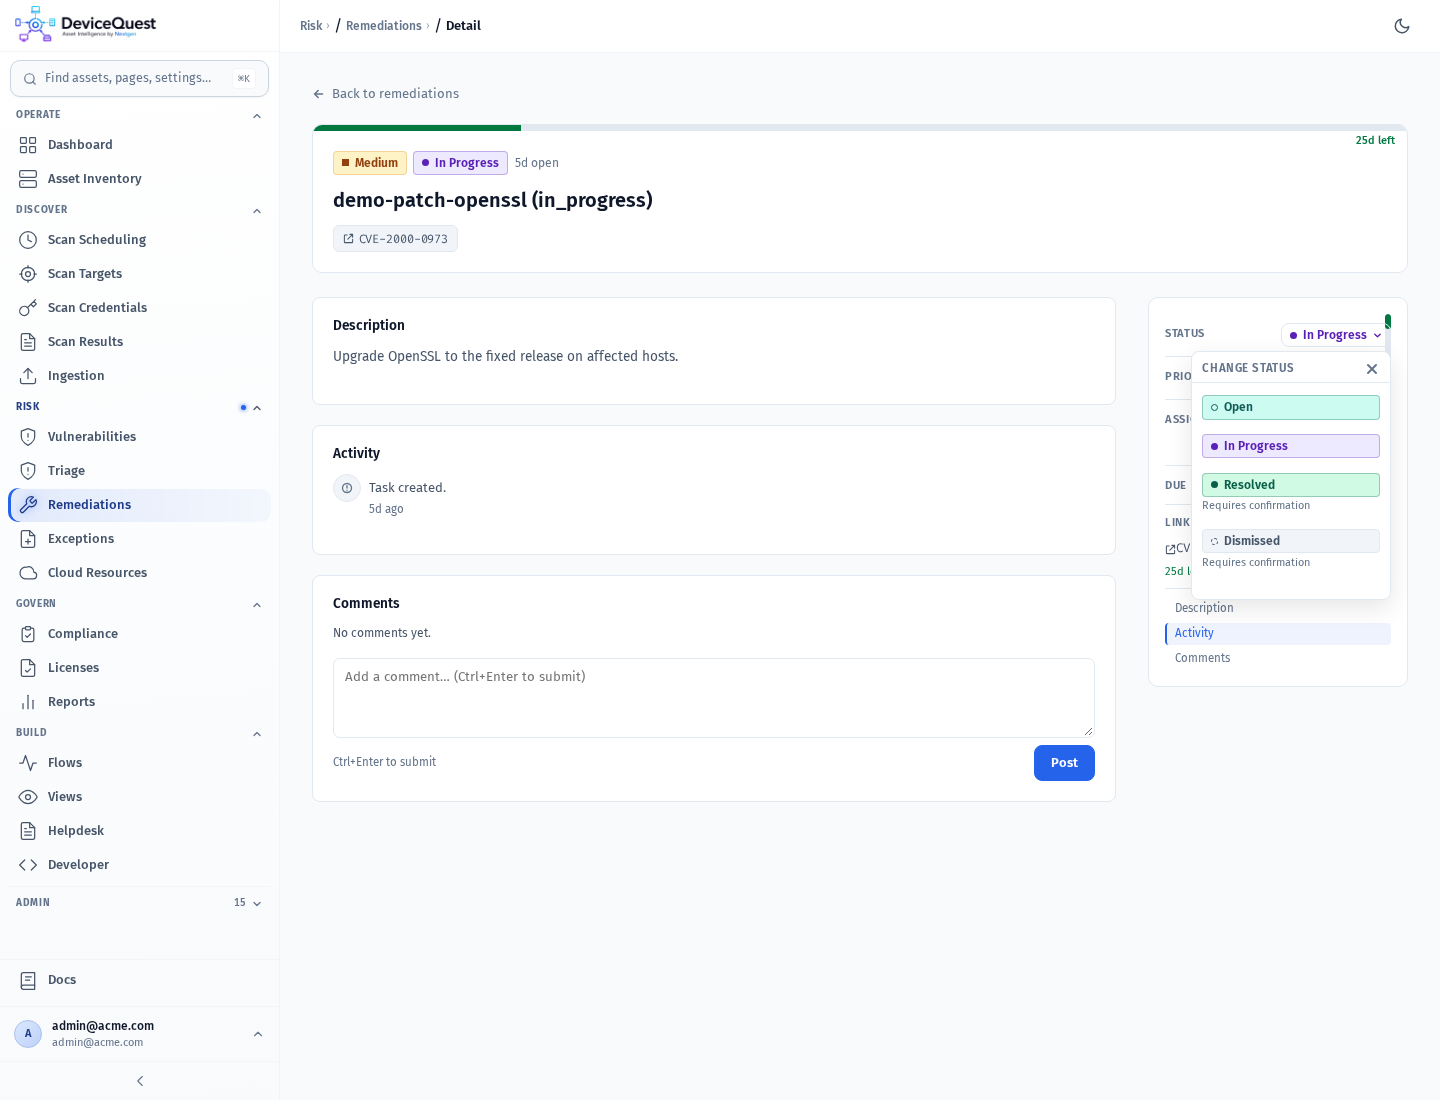Choose In Progress in Change Status list

[1291, 446]
